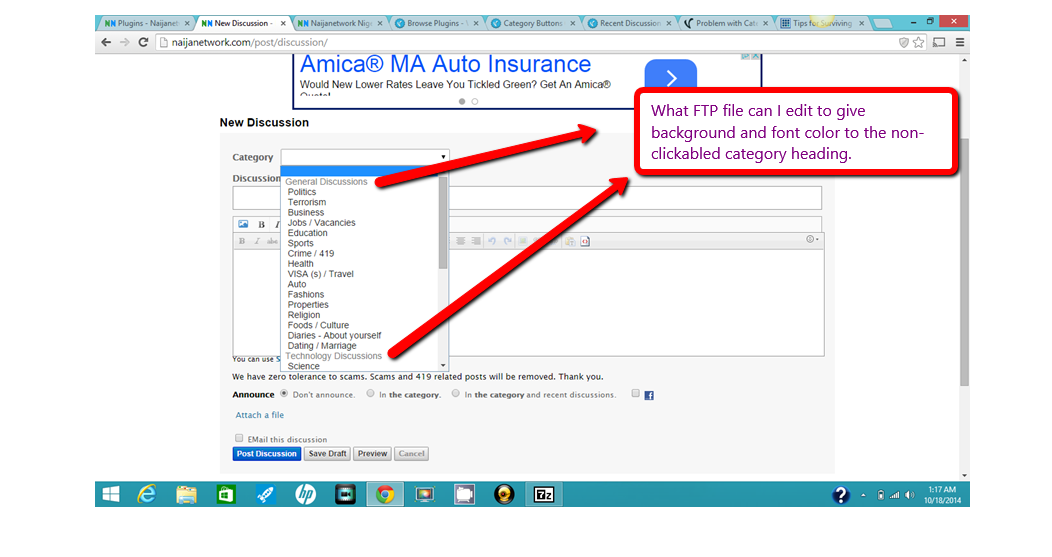Screen dimensions: 1052x557
Task: Launch the HP app from taskbar
Action: [x=305, y=495]
